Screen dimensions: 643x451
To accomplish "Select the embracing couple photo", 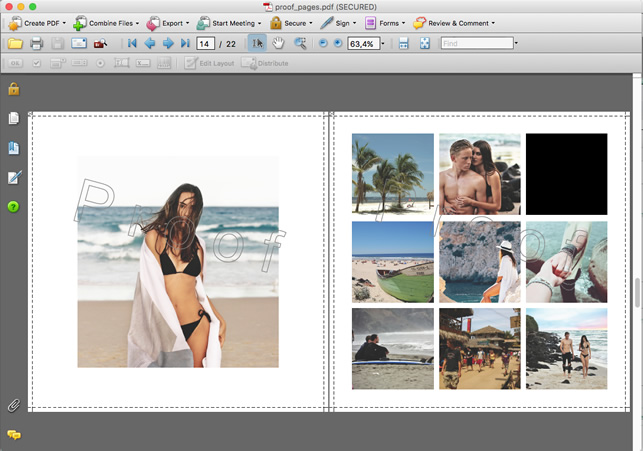I will coord(480,174).
